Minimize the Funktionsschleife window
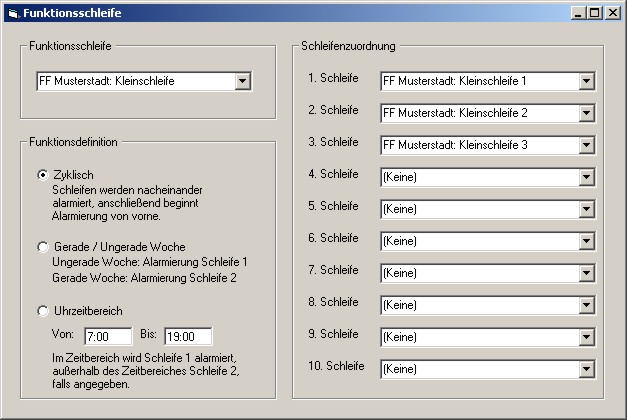Image resolution: width=627 pixels, height=420 pixels. [x=578, y=12]
